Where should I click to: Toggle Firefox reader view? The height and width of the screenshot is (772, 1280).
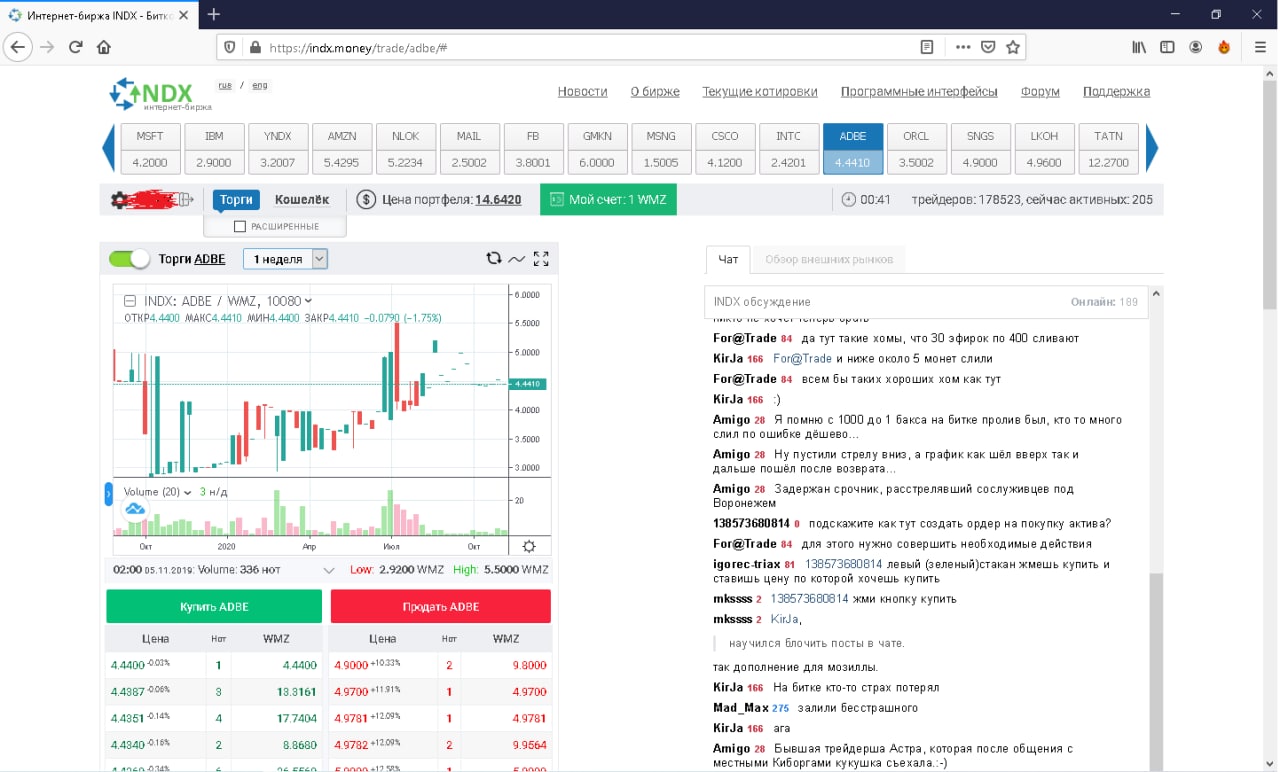point(927,47)
